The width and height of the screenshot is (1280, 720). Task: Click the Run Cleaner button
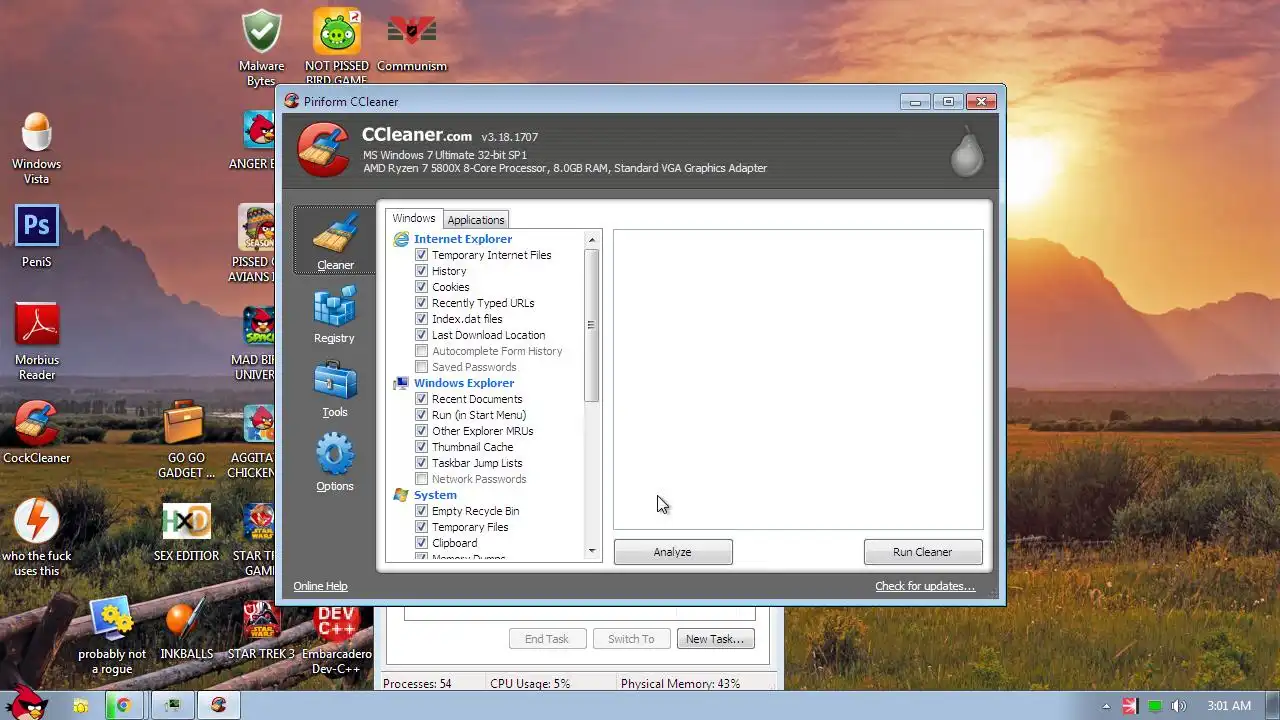coord(923,552)
